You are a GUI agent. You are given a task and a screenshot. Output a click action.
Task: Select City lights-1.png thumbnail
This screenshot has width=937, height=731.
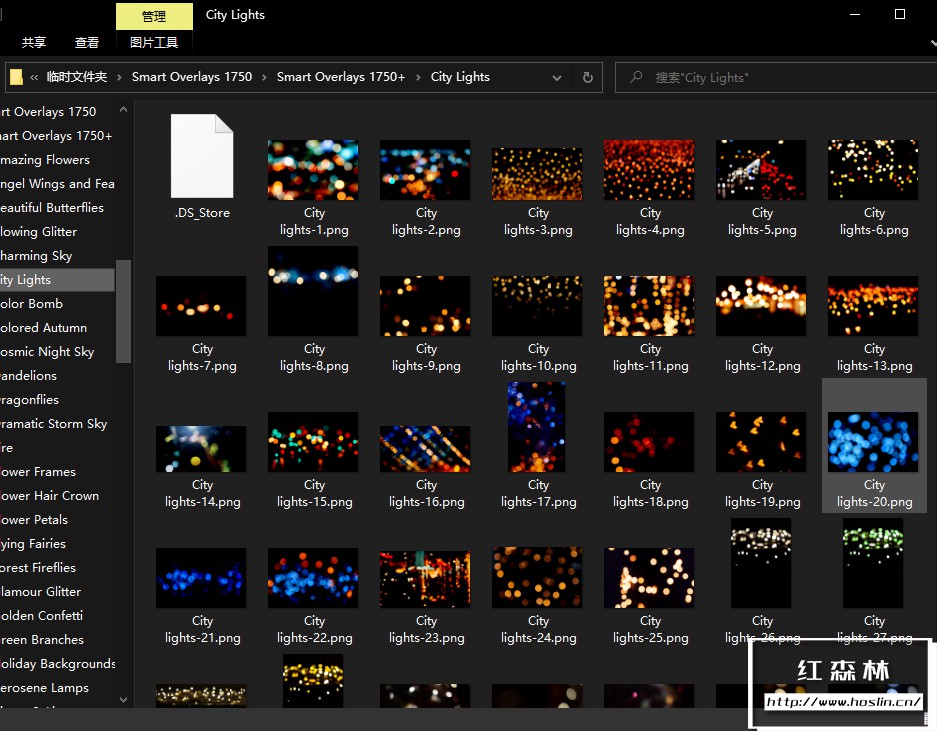click(x=313, y=170)
